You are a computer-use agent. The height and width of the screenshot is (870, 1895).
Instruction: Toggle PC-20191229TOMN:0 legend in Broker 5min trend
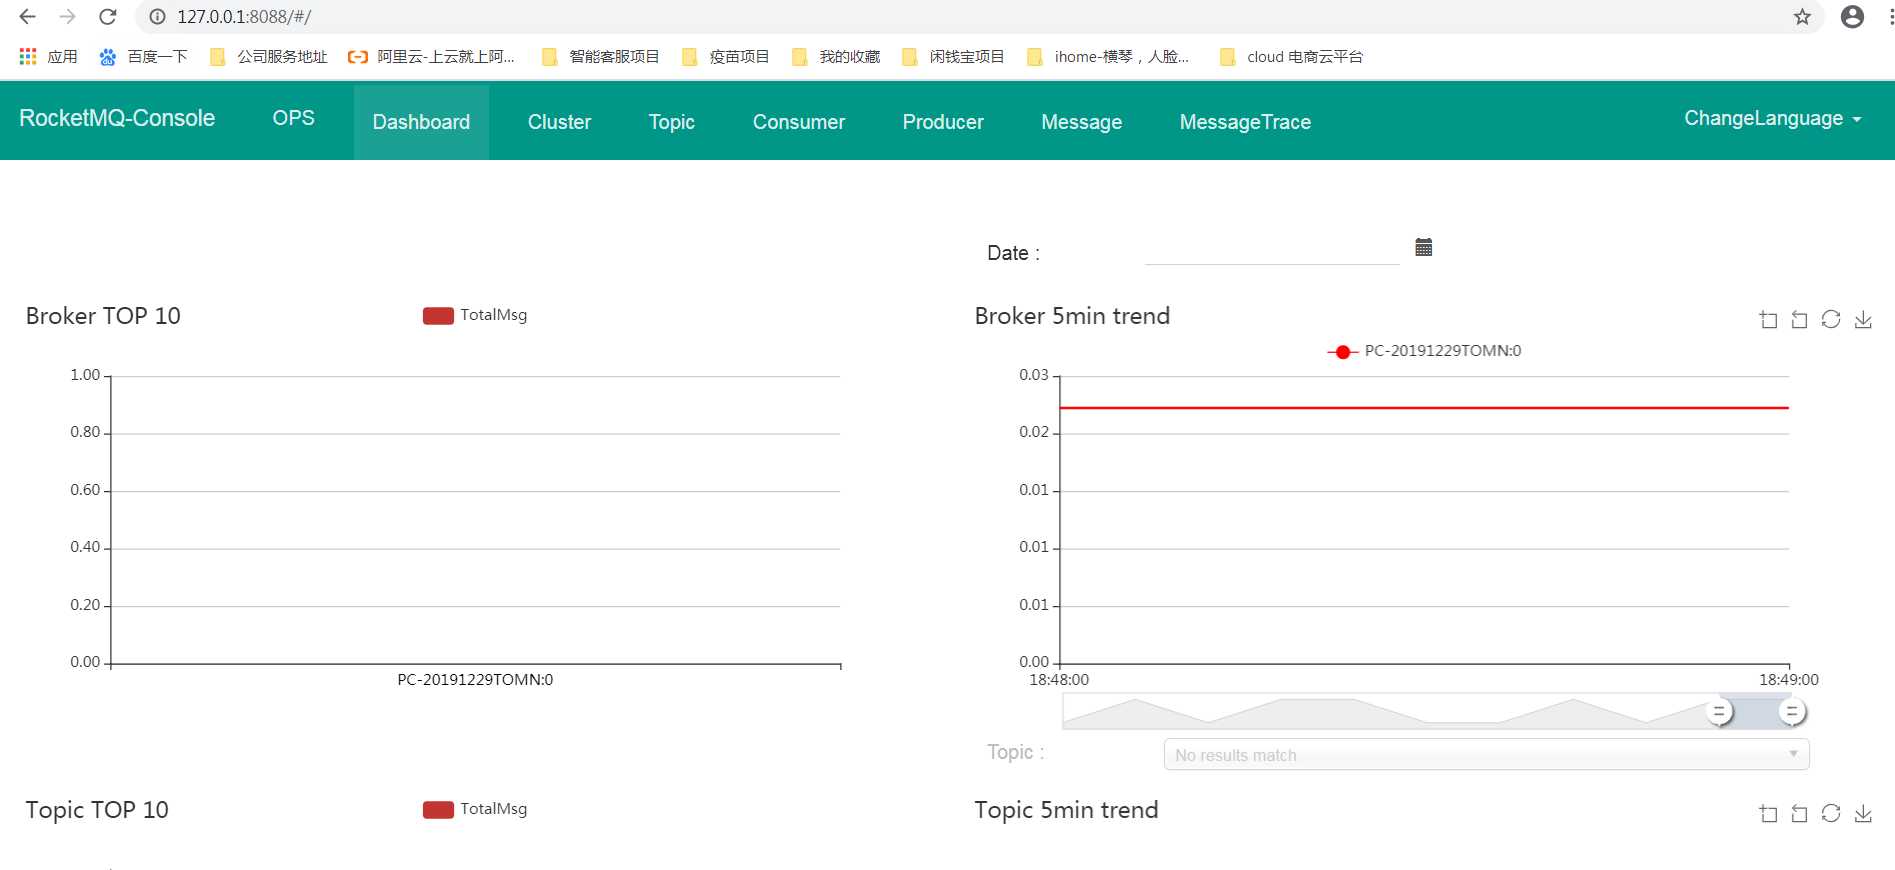click(x=1424, y=351)
